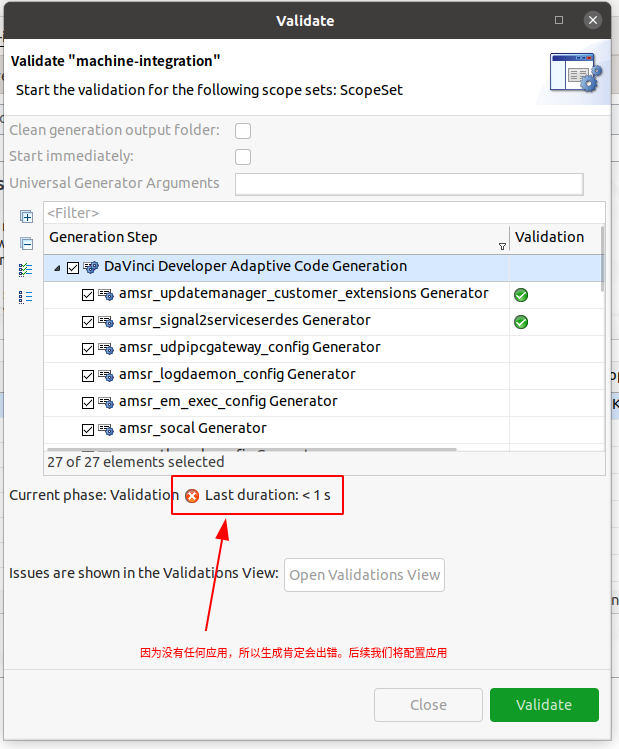
Task: Collapse DaVinci Developer Adaptive Code Generation node
Action: coord(57,268)
